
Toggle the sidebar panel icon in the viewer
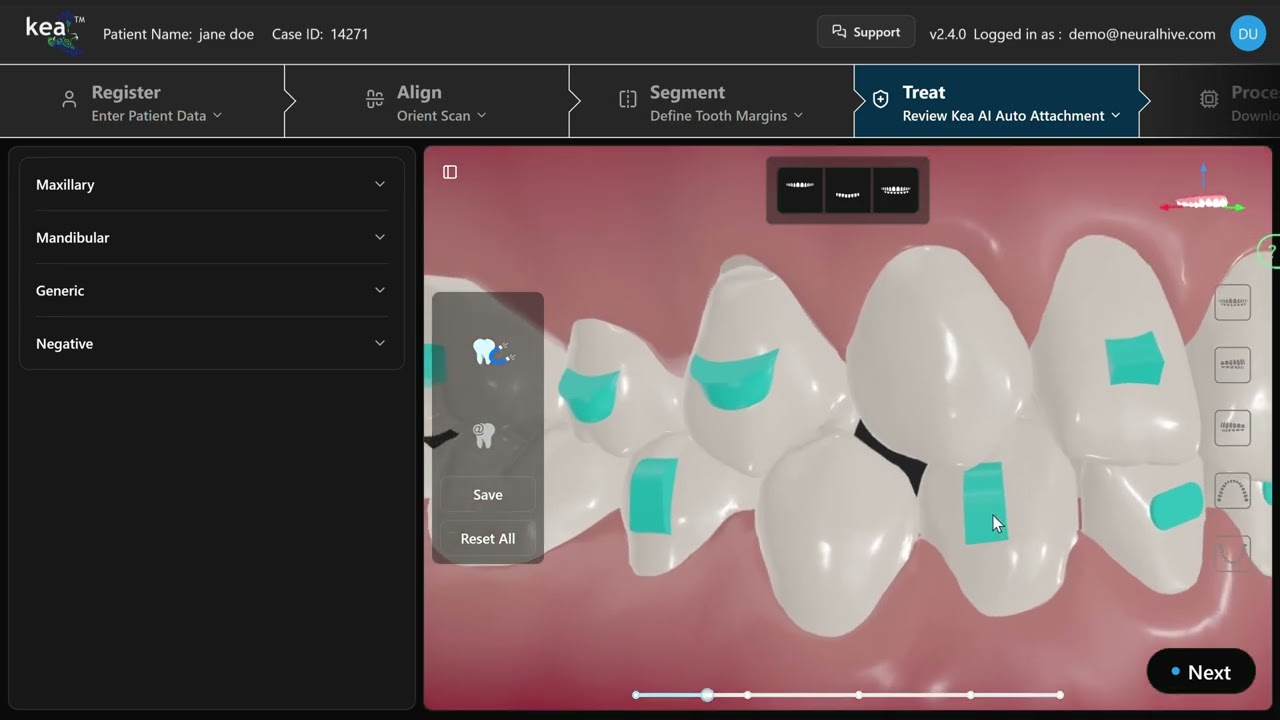coord(450,172)
